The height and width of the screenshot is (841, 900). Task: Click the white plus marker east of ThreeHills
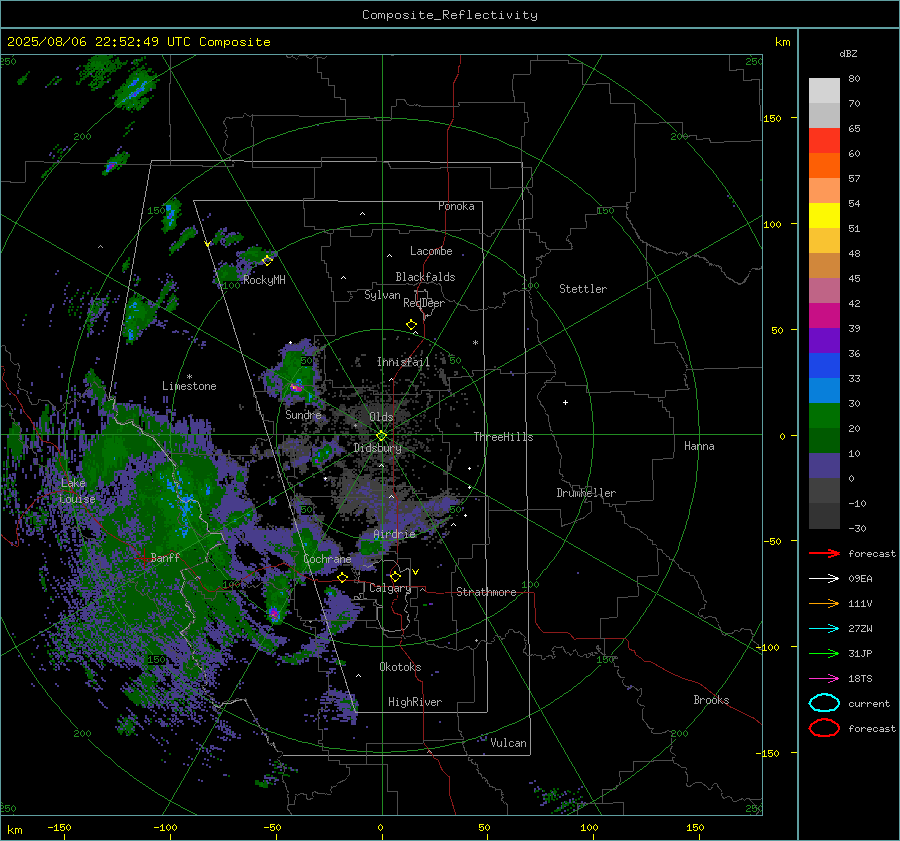click(x=565, y=402)
